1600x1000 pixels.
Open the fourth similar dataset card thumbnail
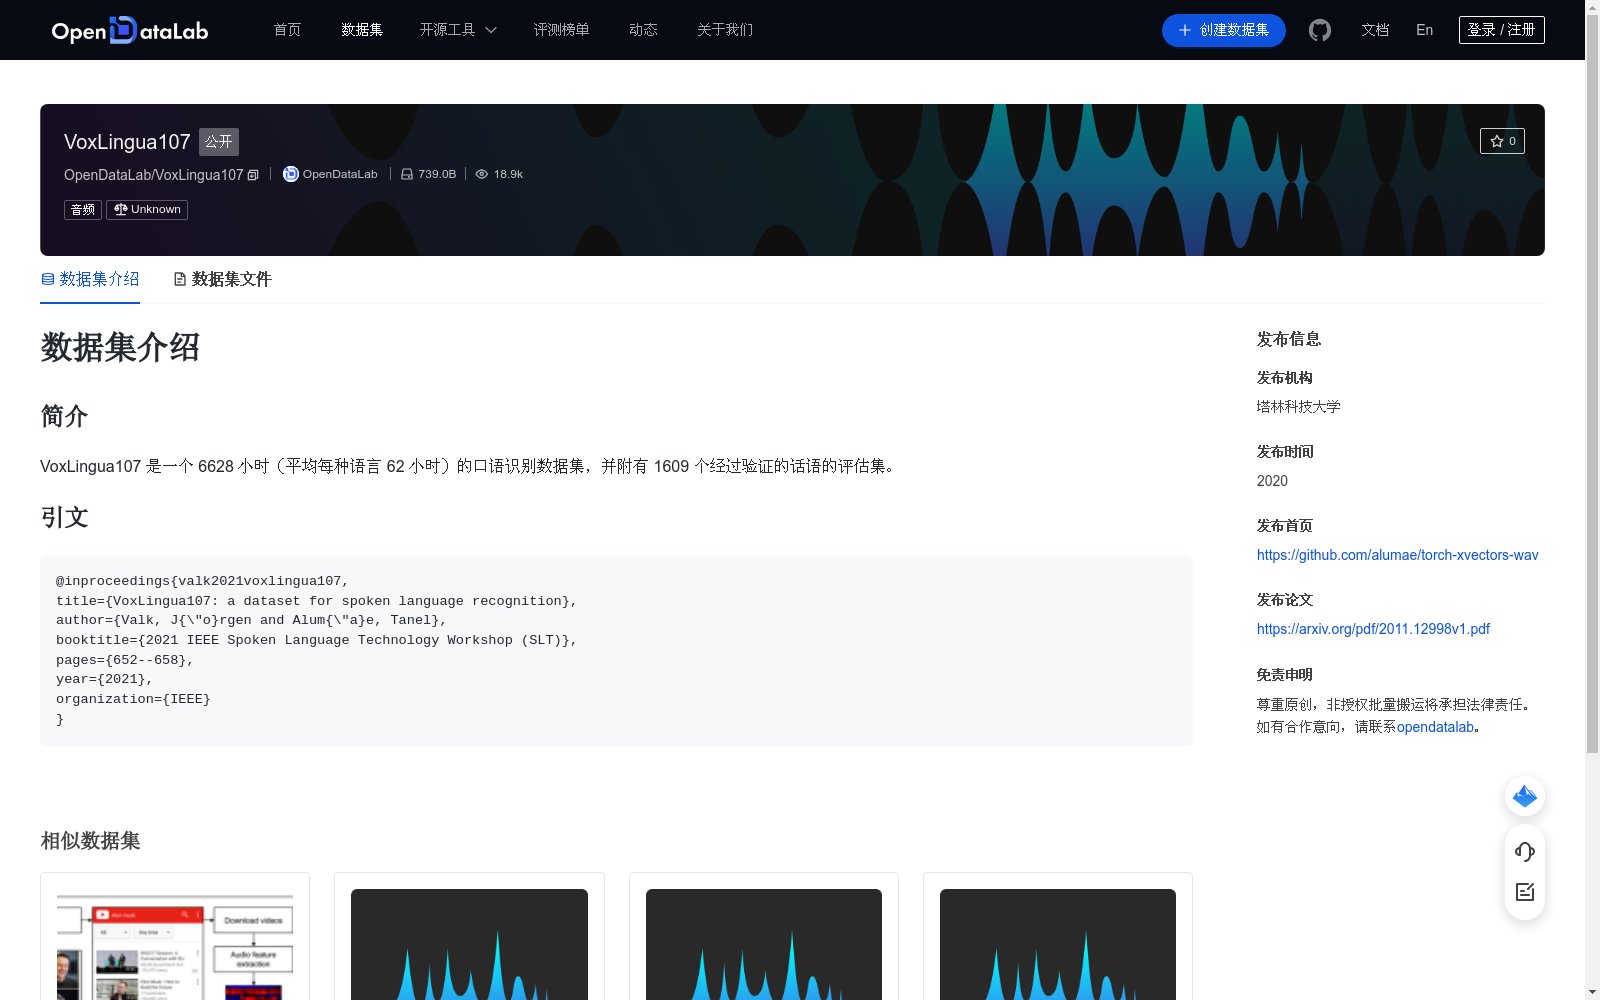click(x=1058, y=944)
